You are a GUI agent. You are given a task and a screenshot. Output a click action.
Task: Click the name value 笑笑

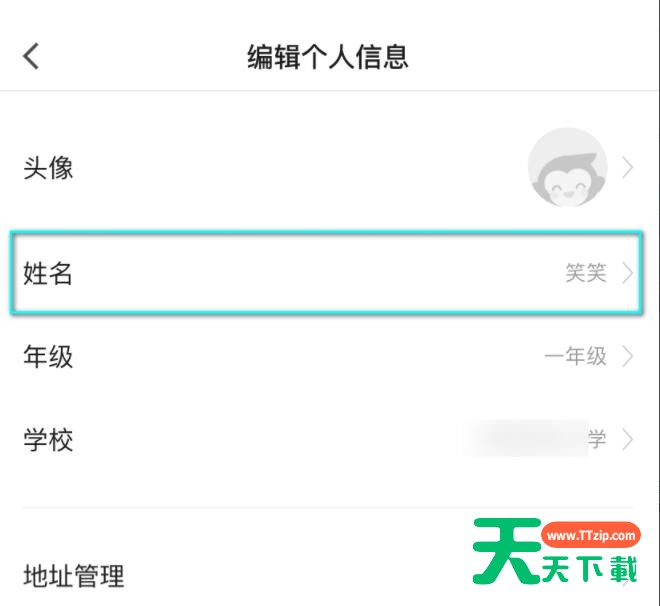click(x=586, y=273)
